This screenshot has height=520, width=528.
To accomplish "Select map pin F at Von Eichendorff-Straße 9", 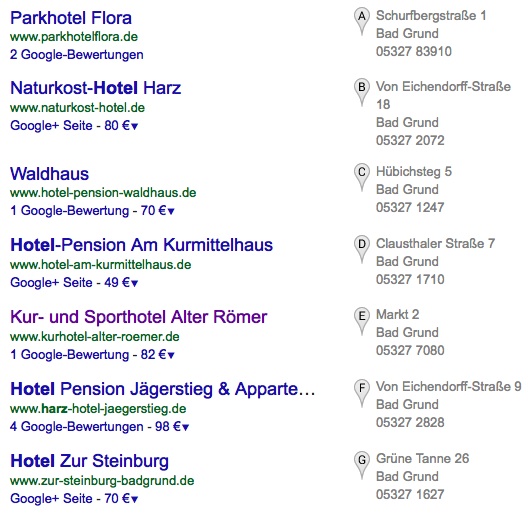I will coord(362,391).
